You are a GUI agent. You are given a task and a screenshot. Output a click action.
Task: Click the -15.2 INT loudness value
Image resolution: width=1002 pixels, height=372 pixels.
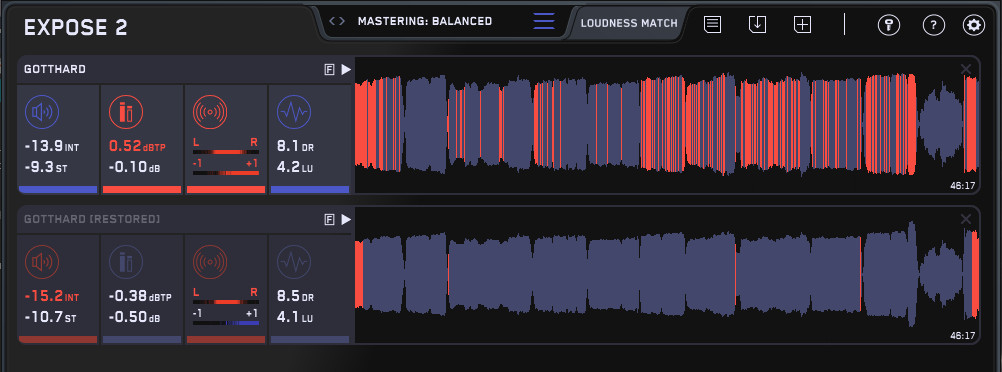52,297
